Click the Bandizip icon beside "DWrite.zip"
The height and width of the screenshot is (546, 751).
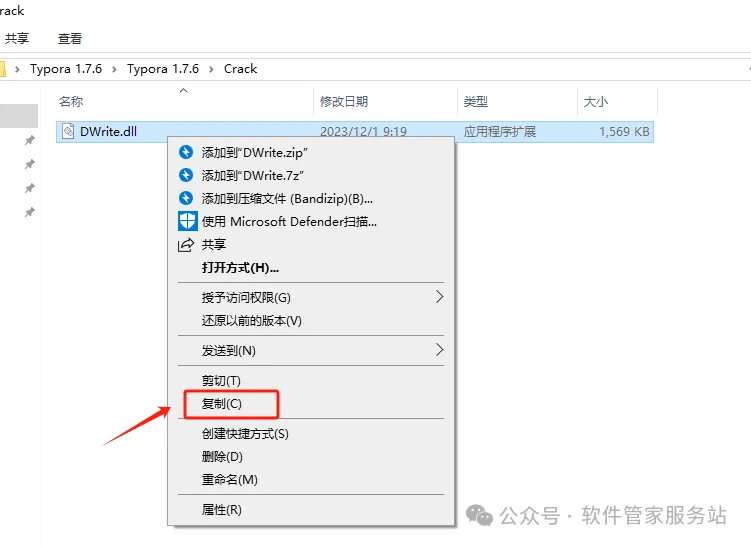186,152
